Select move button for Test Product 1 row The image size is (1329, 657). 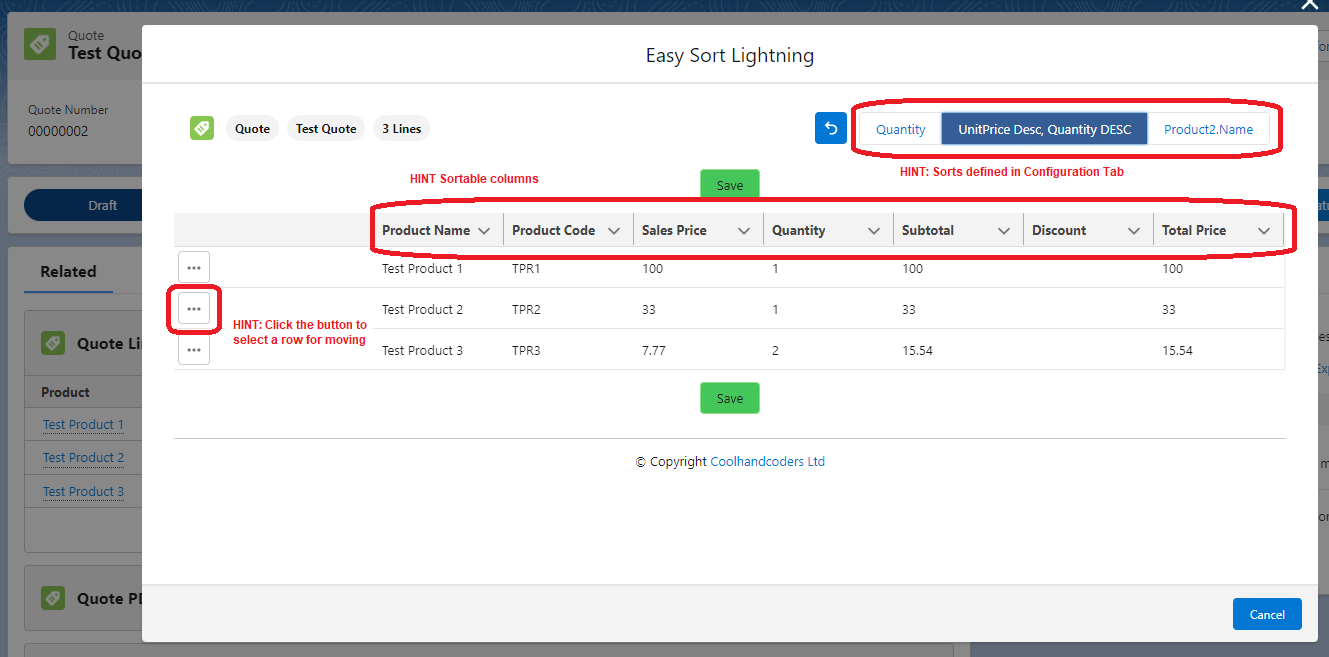(194, 267)
